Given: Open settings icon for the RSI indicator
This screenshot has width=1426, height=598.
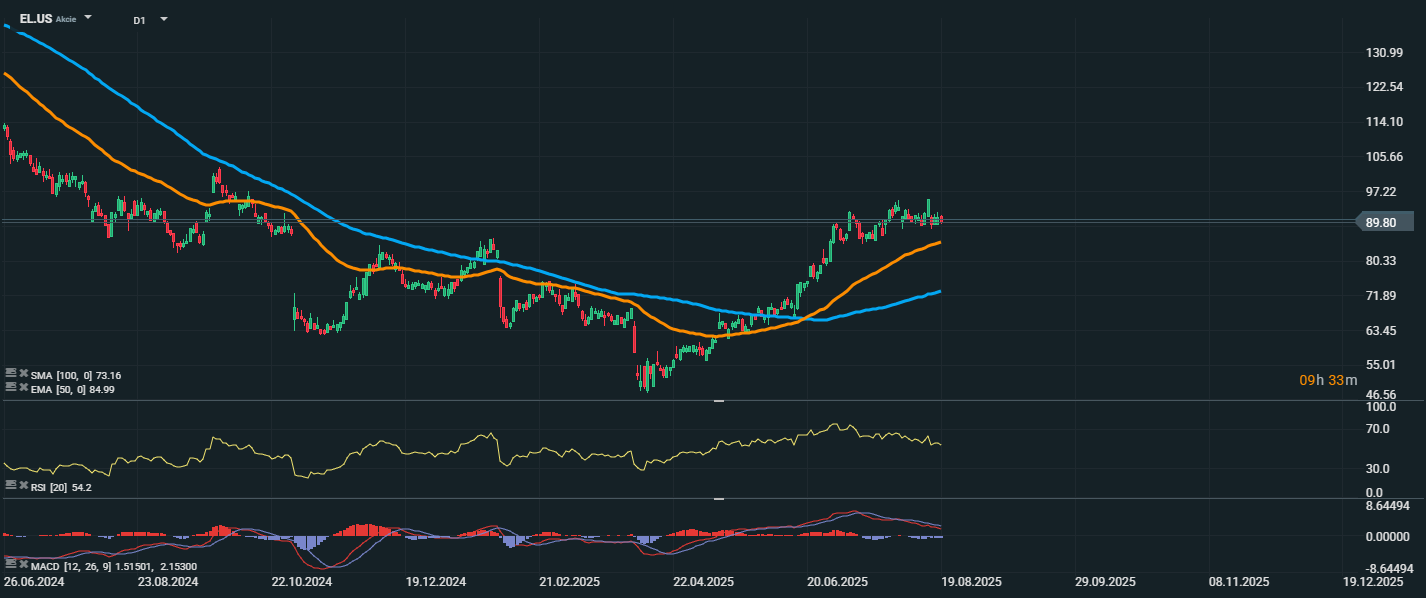Looking at the screenshot, I should coord(10,485).
